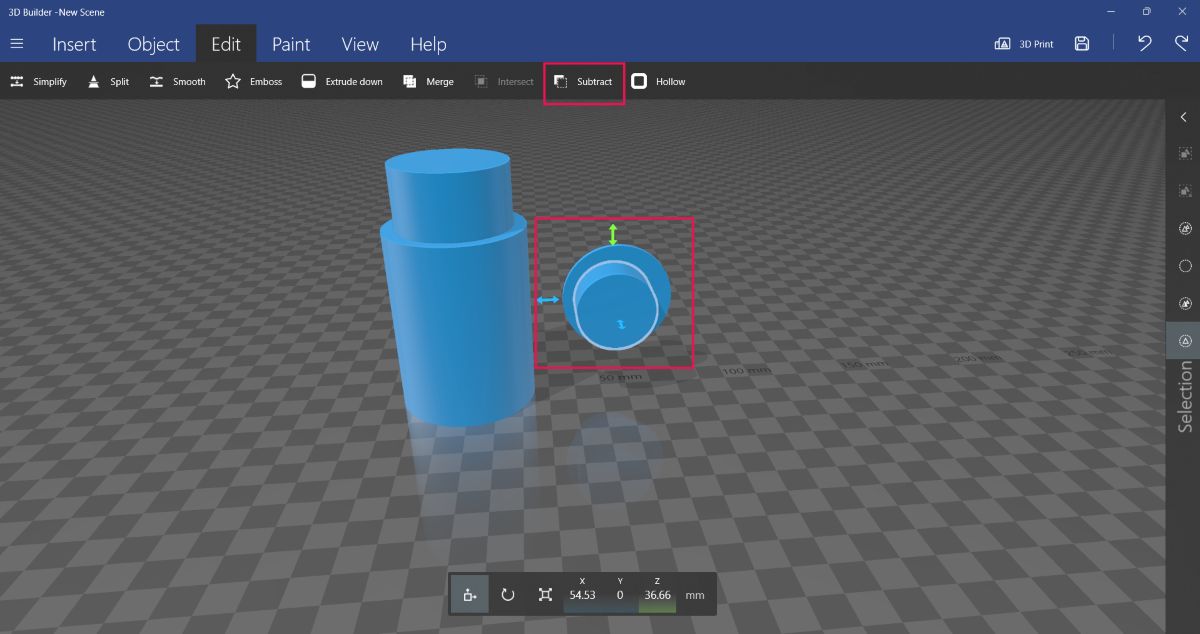Collapse the Selection sidebar with the chevron
The height and width of the screenshot is (634, 1200).
[1184, 116]
